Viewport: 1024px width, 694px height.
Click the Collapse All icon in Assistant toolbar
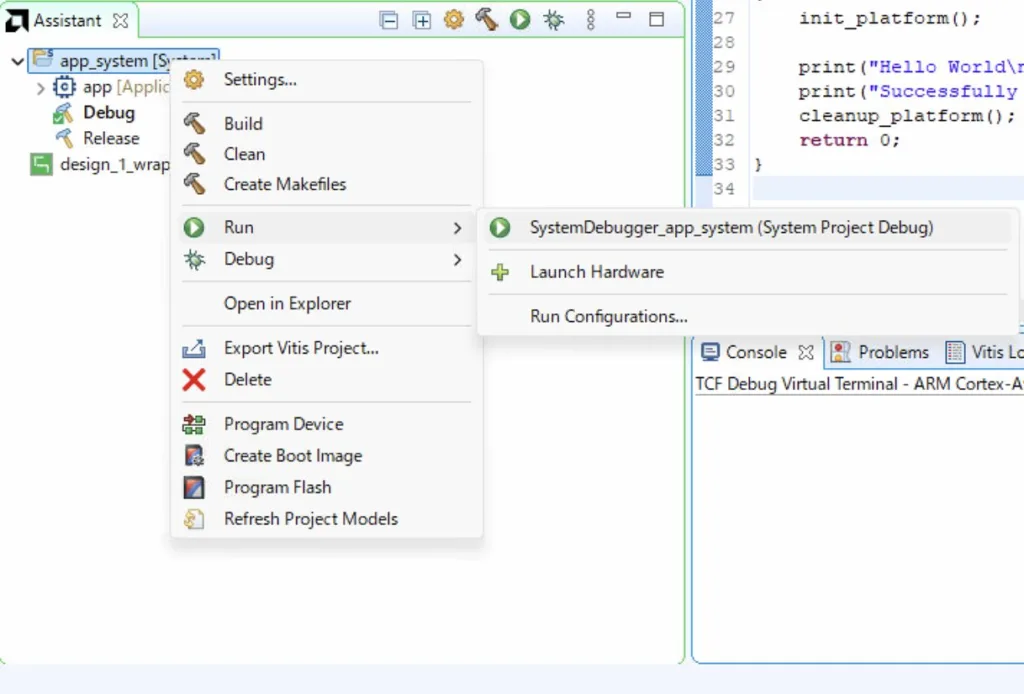pyautogui.click(x=390, y=20)
